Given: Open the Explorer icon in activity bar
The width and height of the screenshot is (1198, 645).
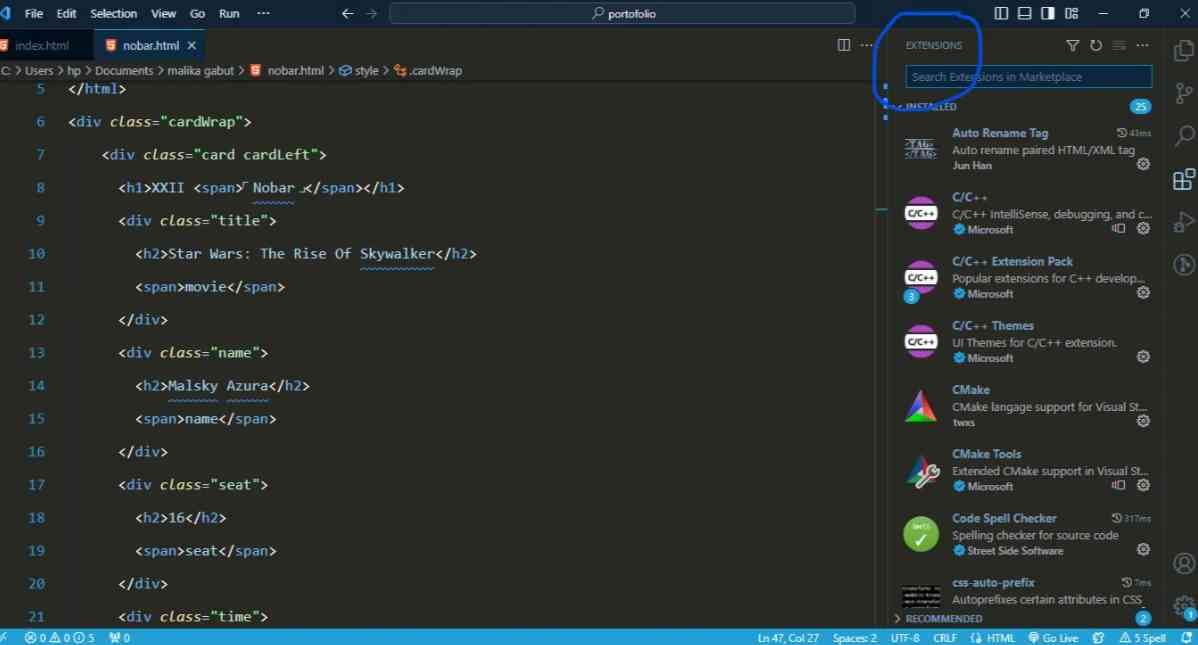Looking at the screenshot, I should tap(1183, 48).
